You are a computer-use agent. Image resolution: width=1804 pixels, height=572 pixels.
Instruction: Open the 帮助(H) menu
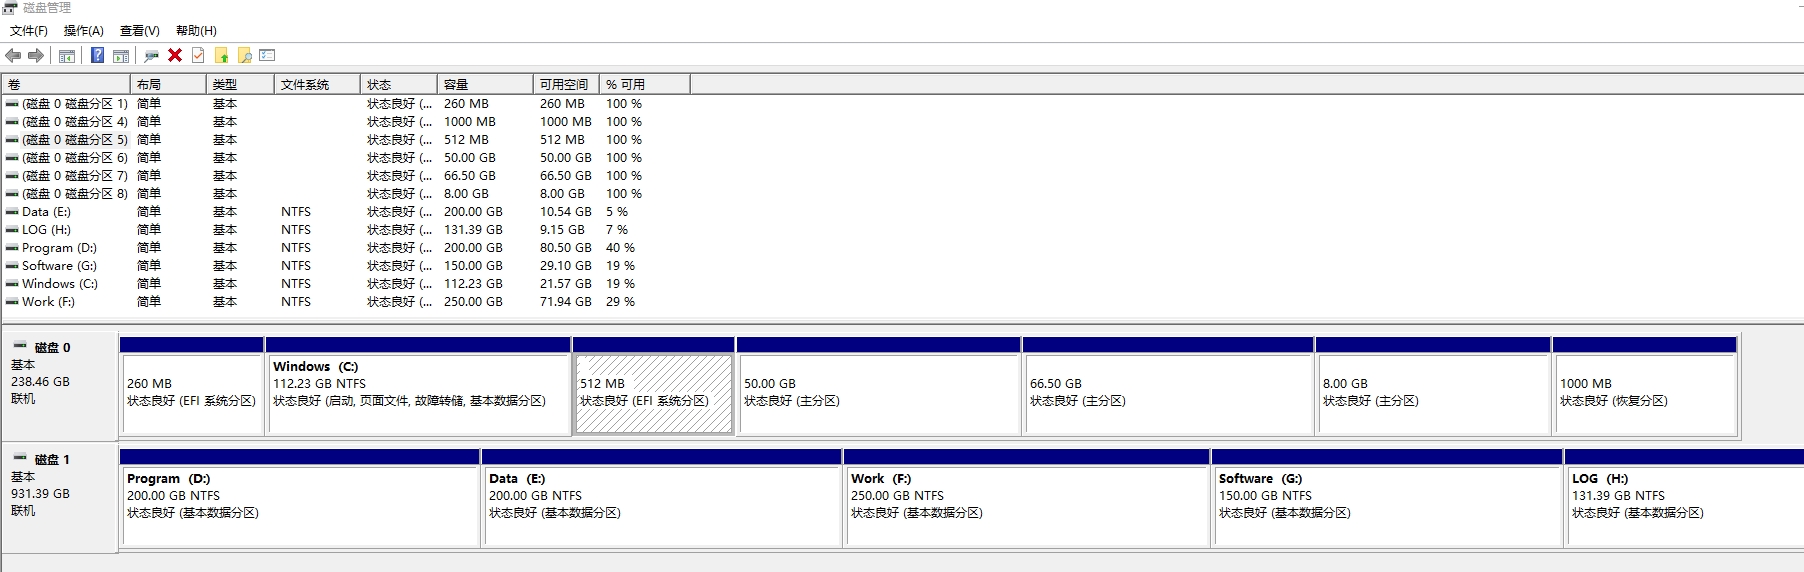196,31
